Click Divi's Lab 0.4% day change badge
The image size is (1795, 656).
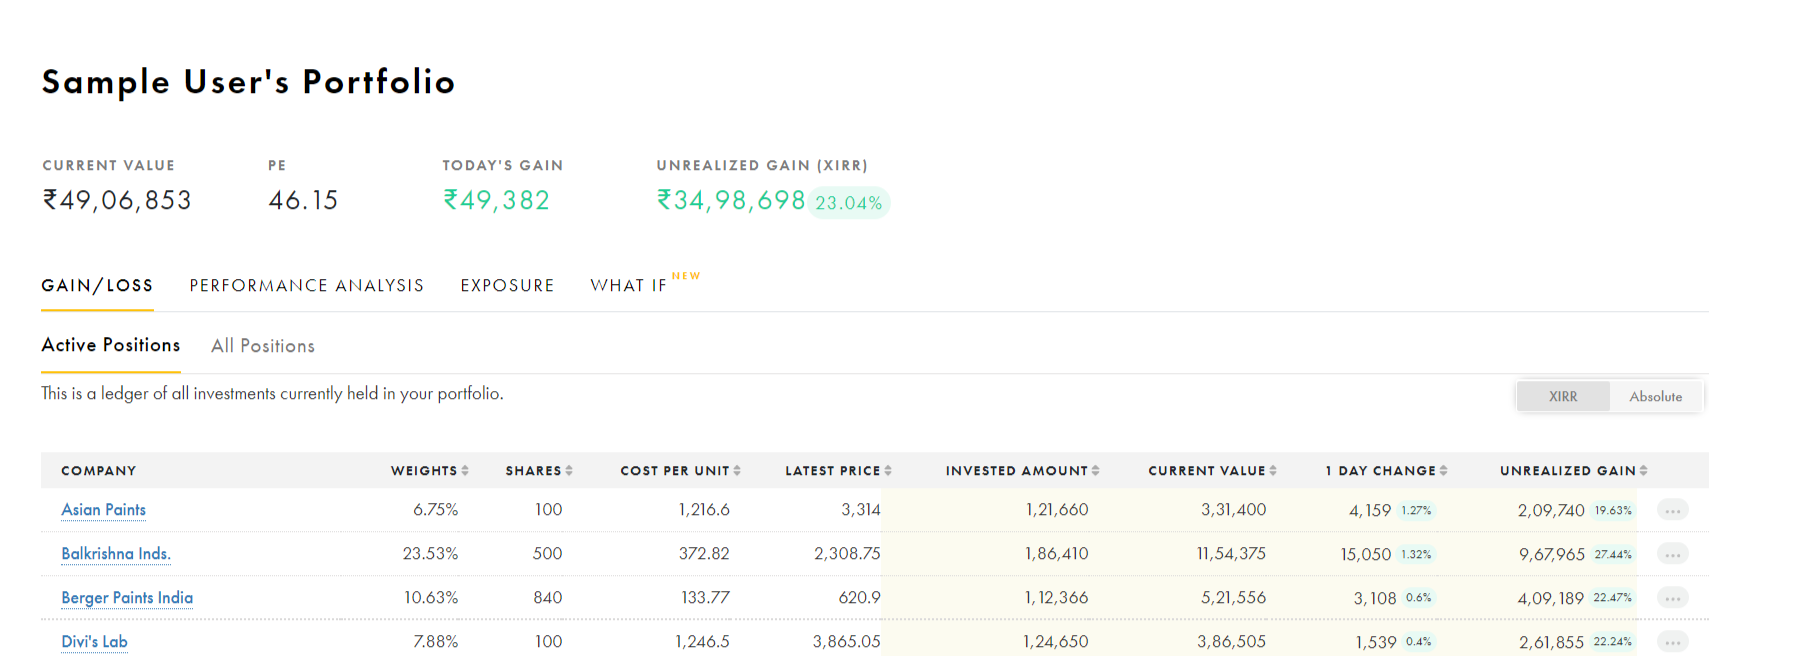[1418, 642]
